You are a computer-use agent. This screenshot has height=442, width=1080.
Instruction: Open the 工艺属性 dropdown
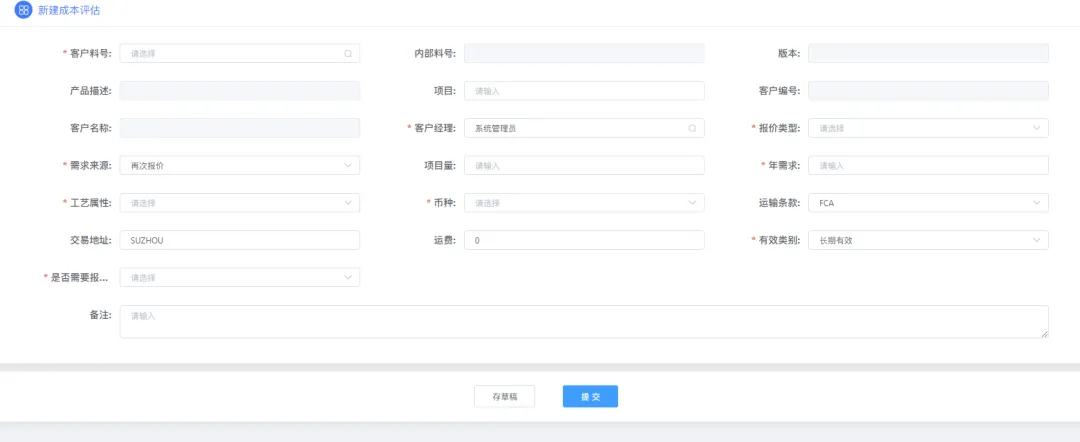pos(240,202)
